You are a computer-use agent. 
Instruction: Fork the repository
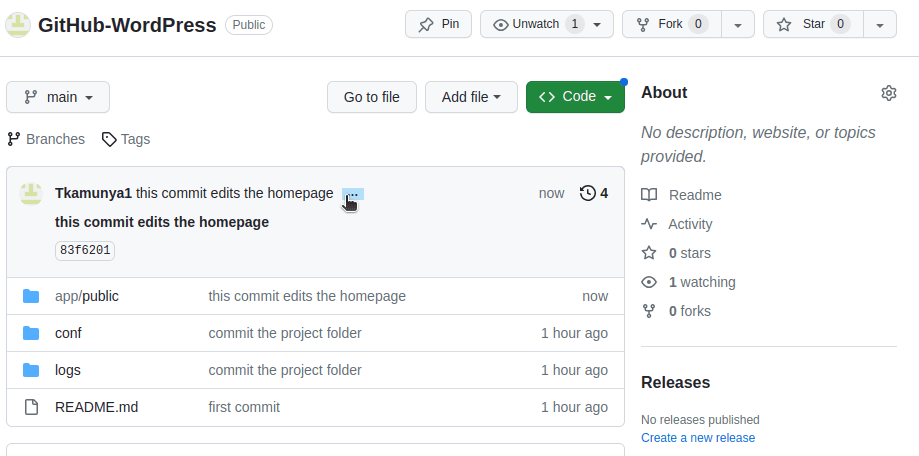[672, 24]
